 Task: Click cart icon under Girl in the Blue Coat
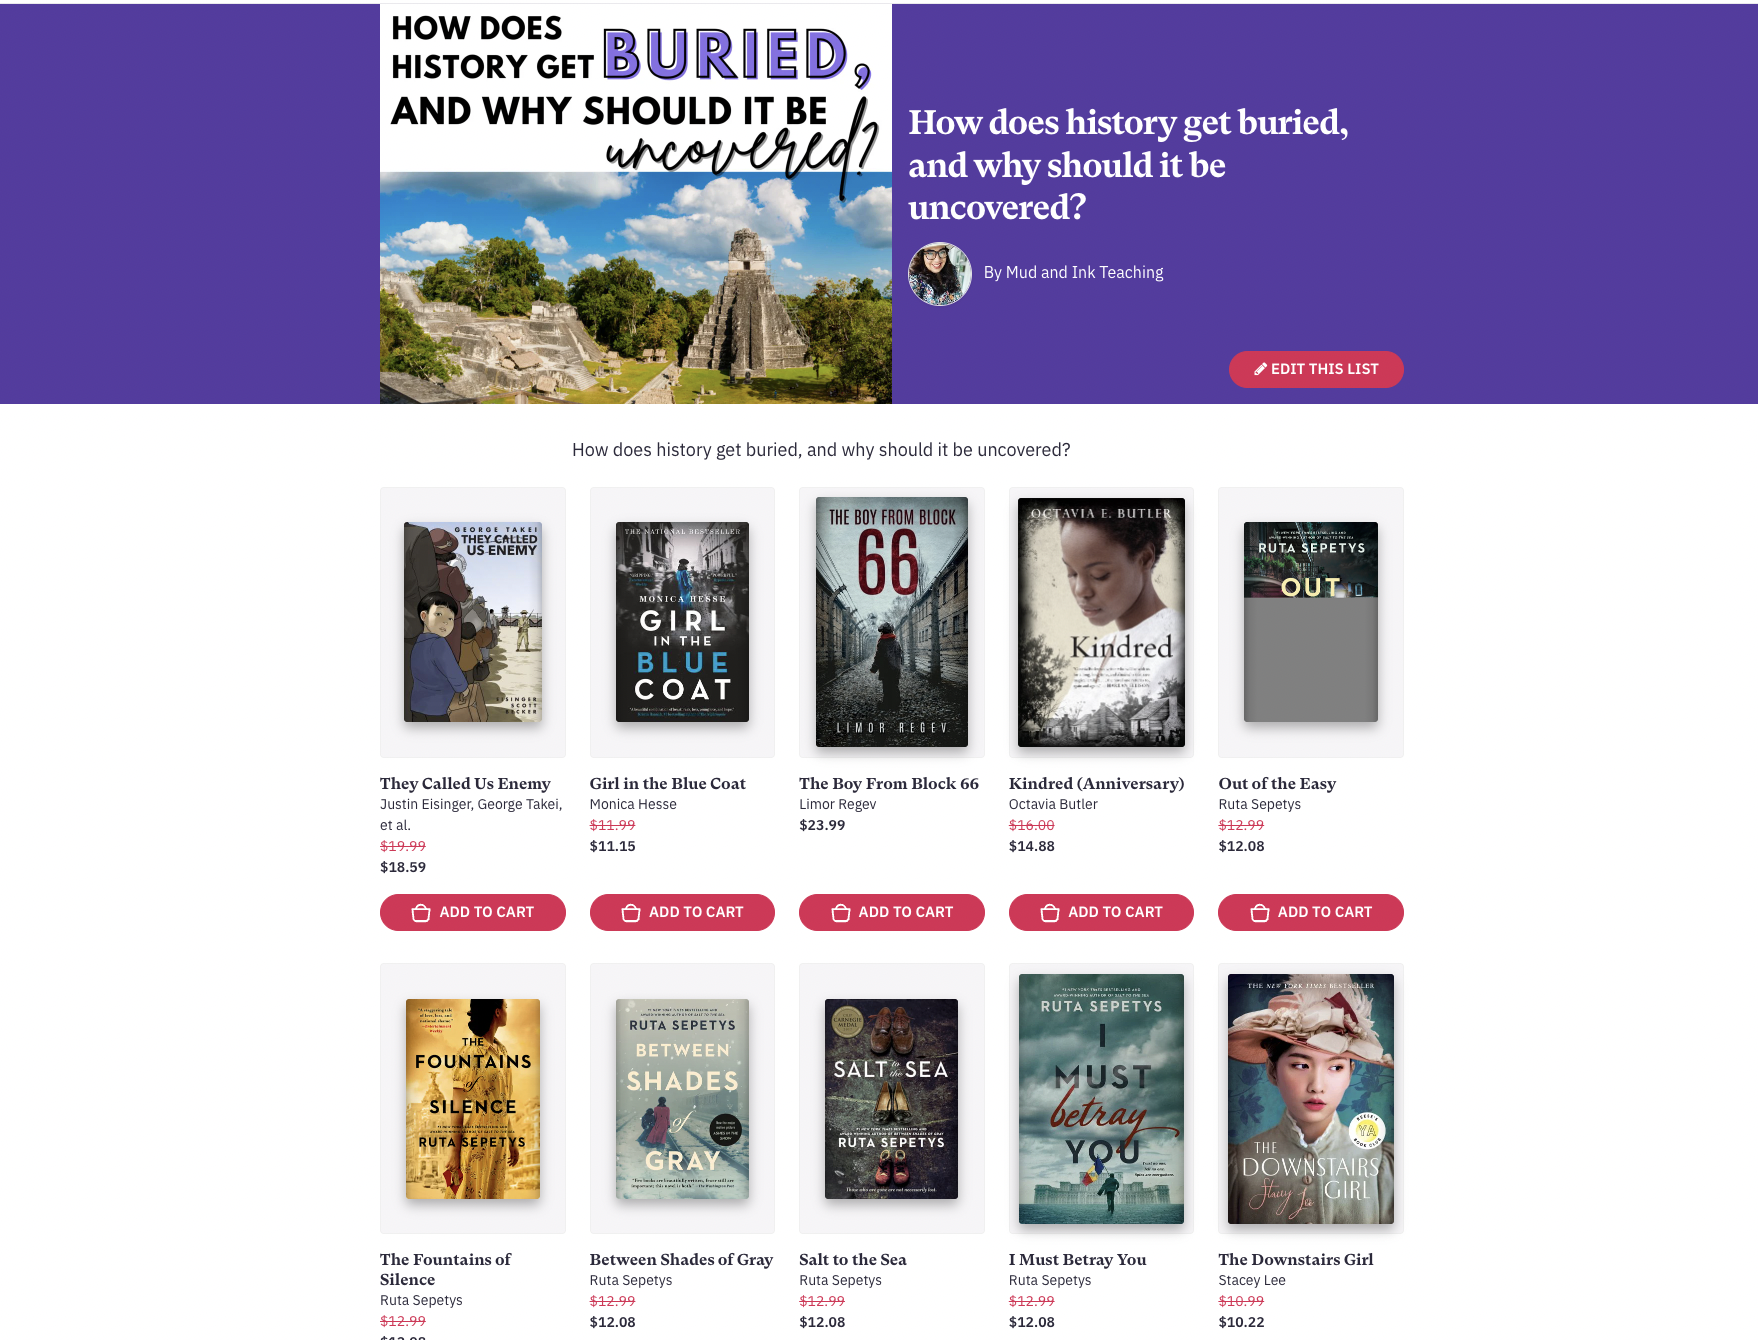coord(631,913)
